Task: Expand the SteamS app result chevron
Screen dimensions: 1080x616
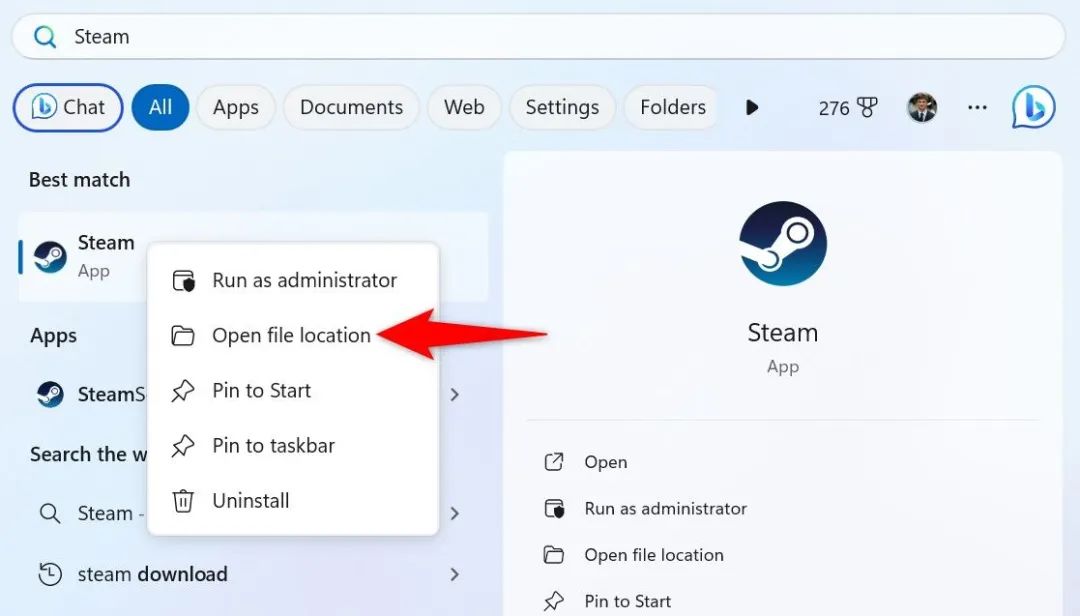Action: point(455,395)
